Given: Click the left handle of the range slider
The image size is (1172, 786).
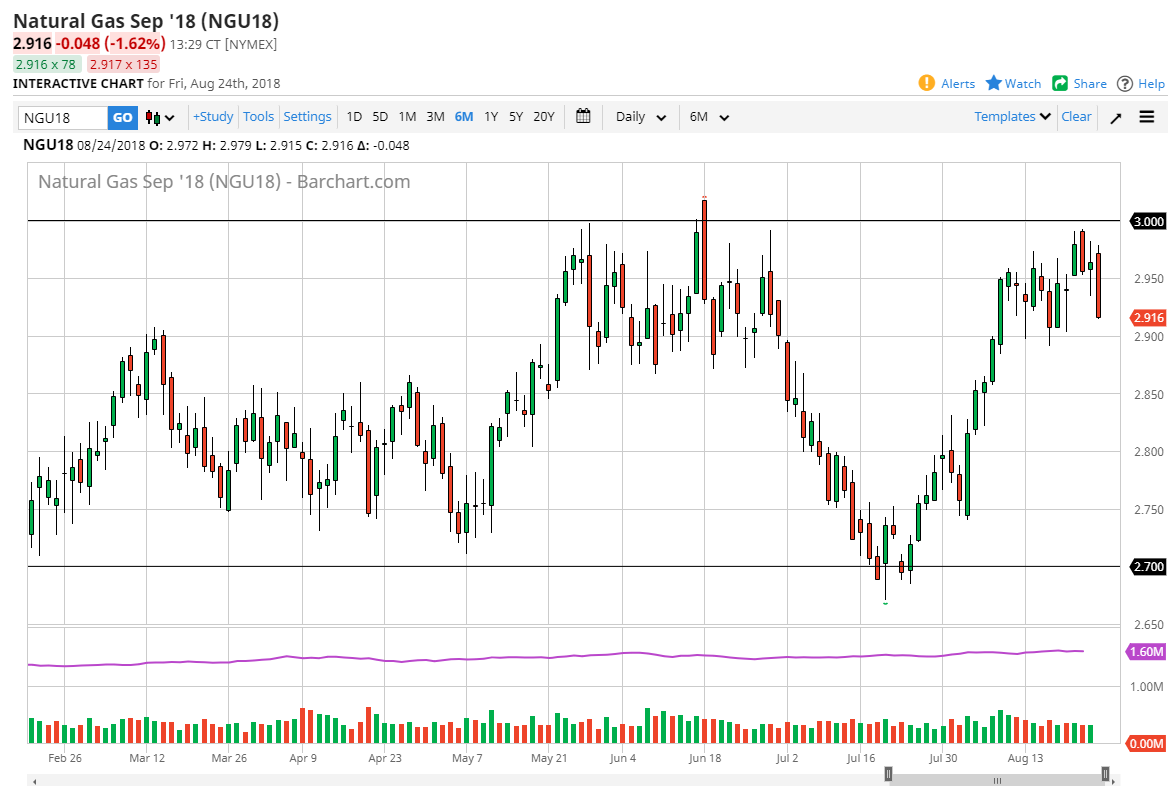Looking at the screenshot, I should [888, 773].
